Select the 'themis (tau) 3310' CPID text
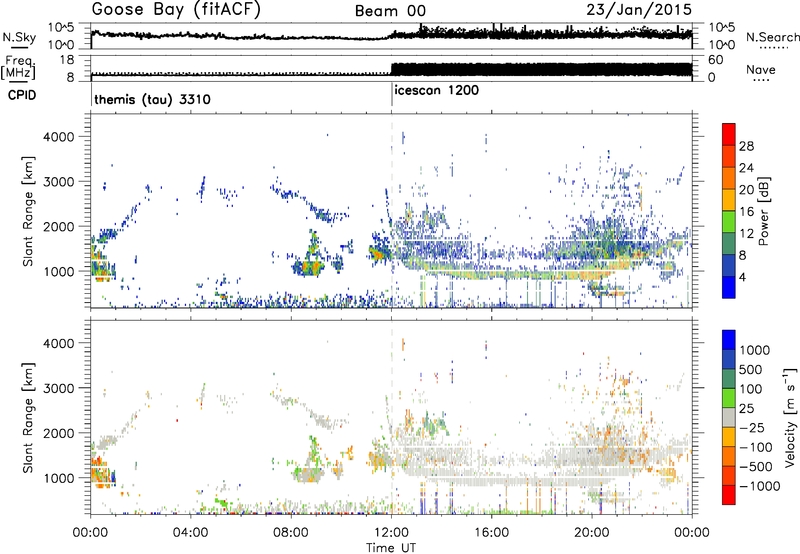800x554 pixels. coord(152,99)
